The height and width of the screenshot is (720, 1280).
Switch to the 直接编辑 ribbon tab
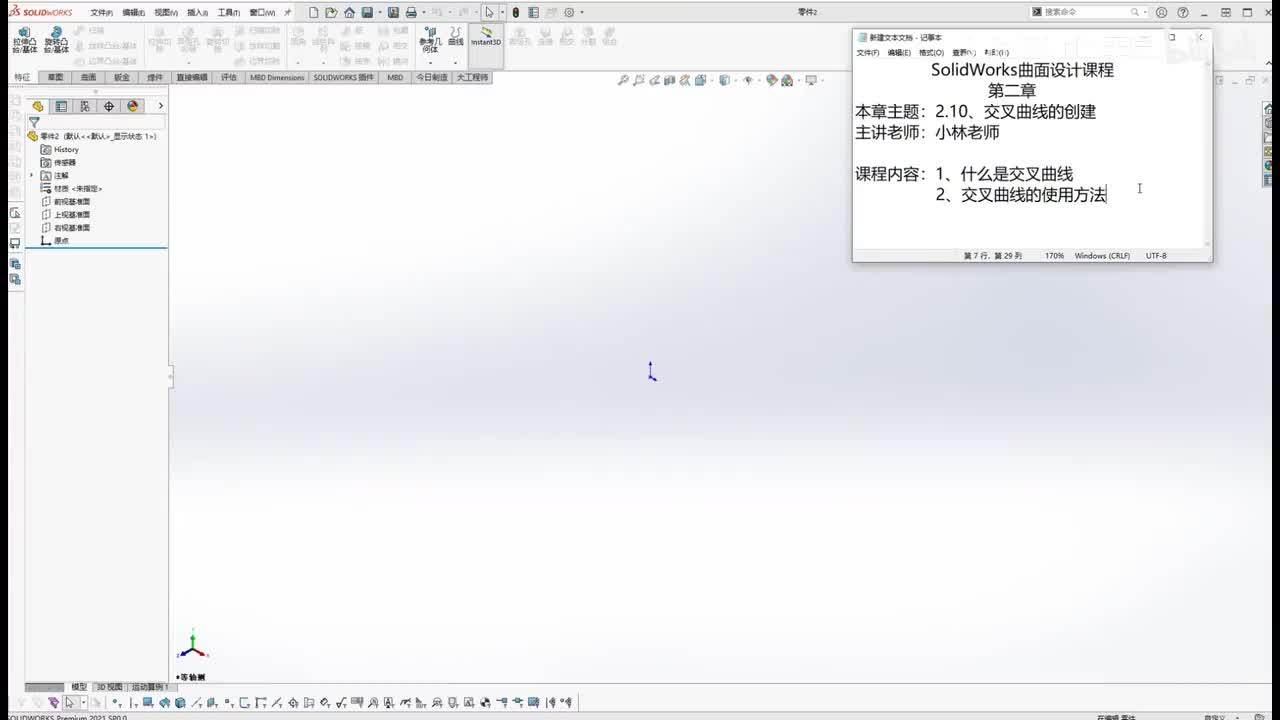pos(192,77)
